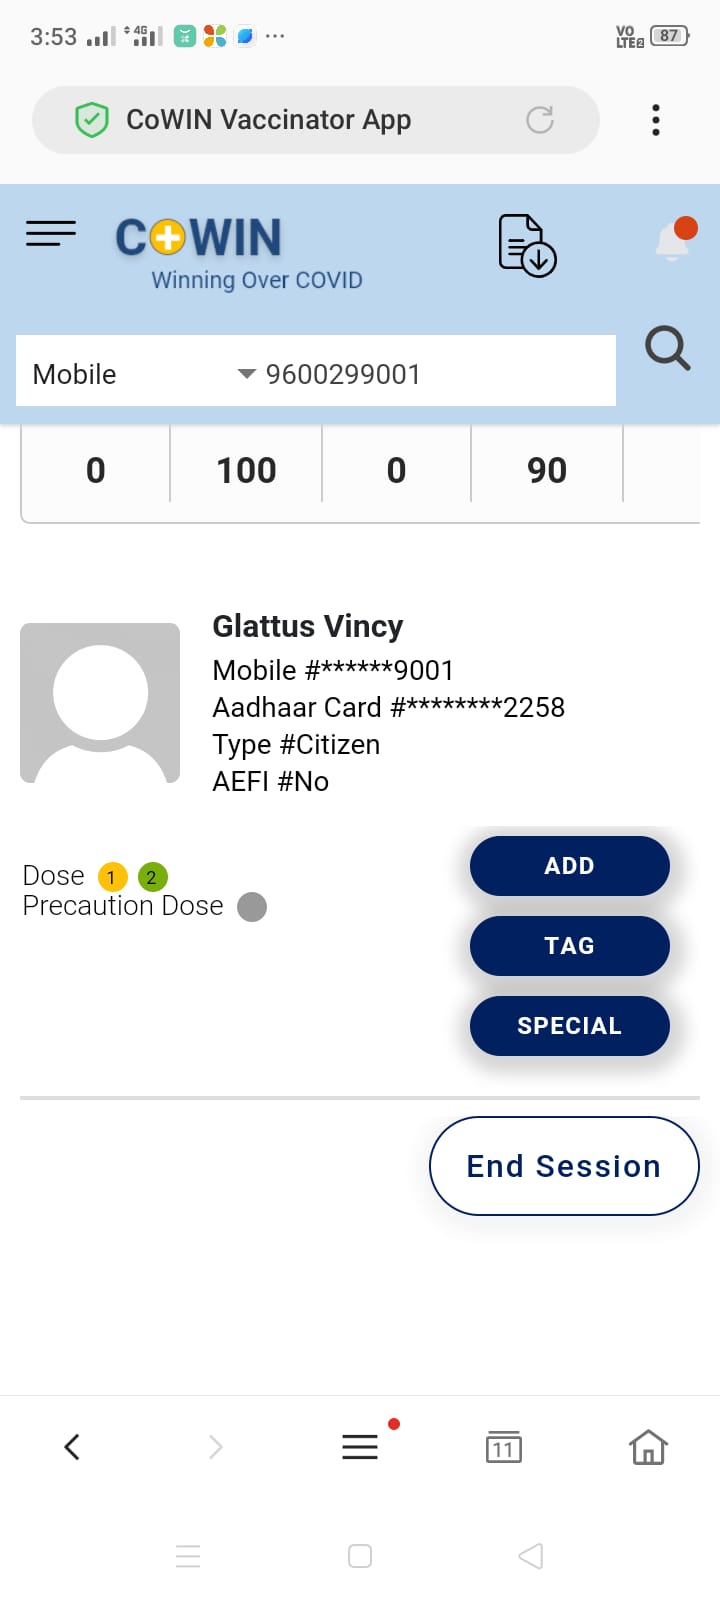Image resolution: width=720 pixels, height=1600 pixels.
Task: Tap the search magnifier icon
Action: pos(667,349)
